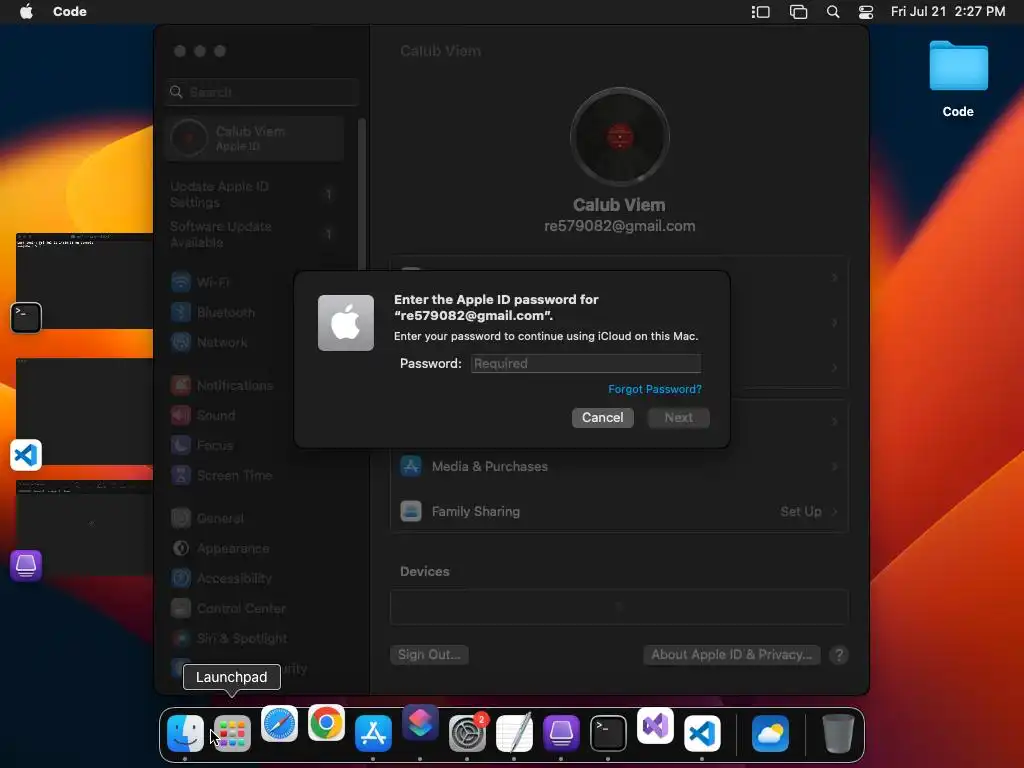
Task: Open Control Center in menu bar
Action: tap(866, 12)
